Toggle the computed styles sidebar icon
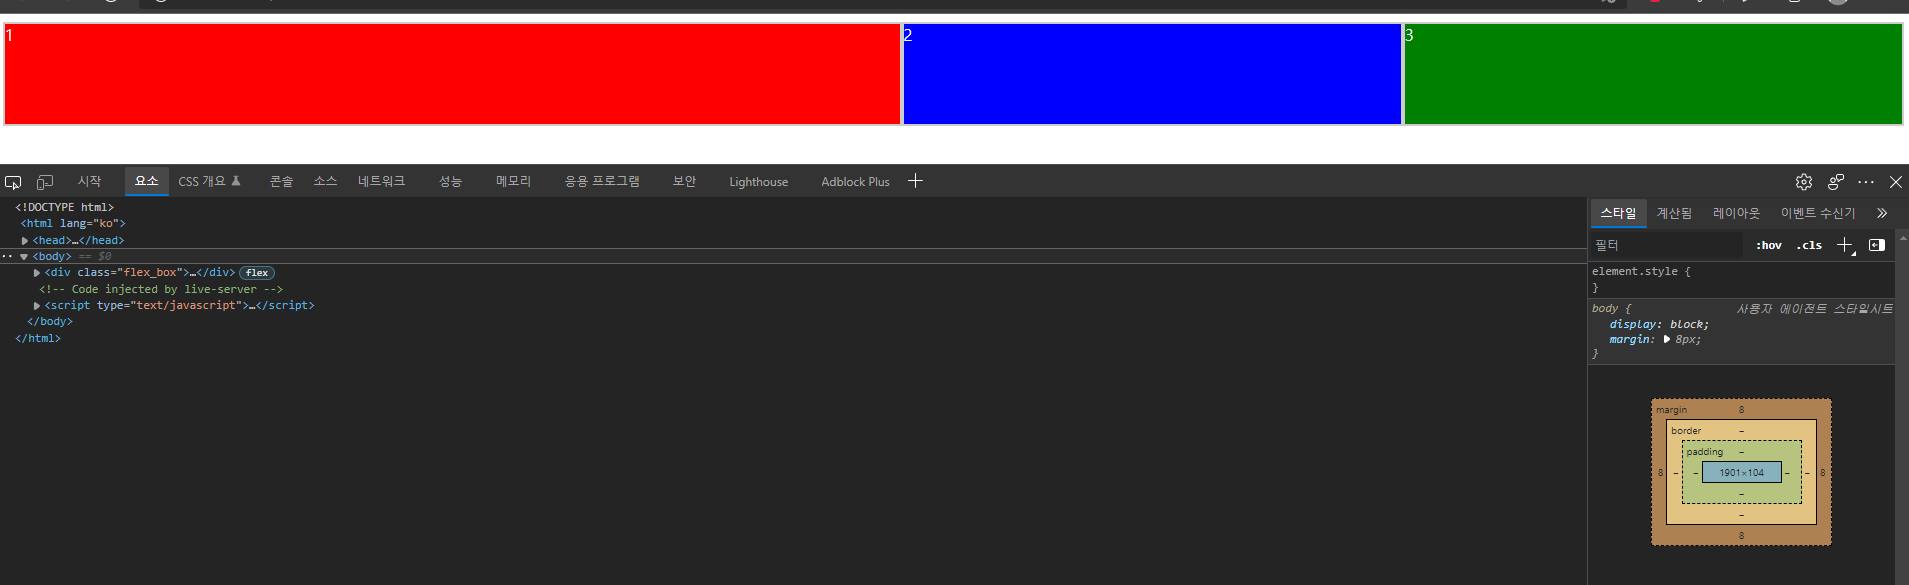This screenshot has width=1909, height=585. pyautogui.click(x=1877, y=245)
